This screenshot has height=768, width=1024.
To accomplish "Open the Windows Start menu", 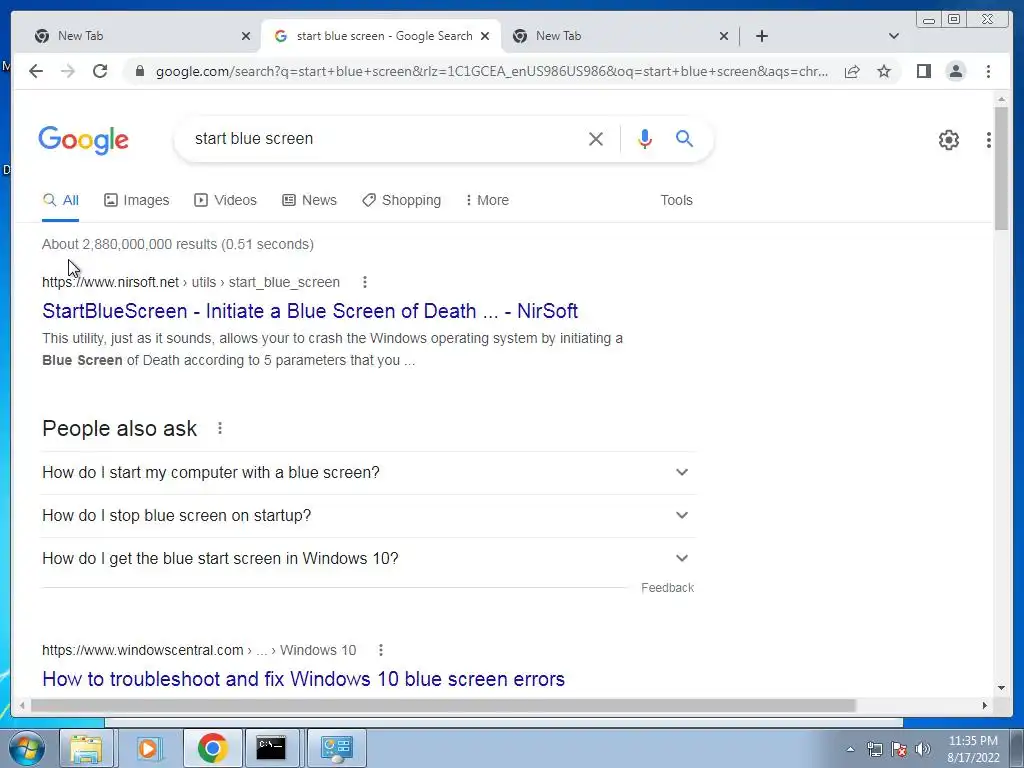I will coord(26,748).
